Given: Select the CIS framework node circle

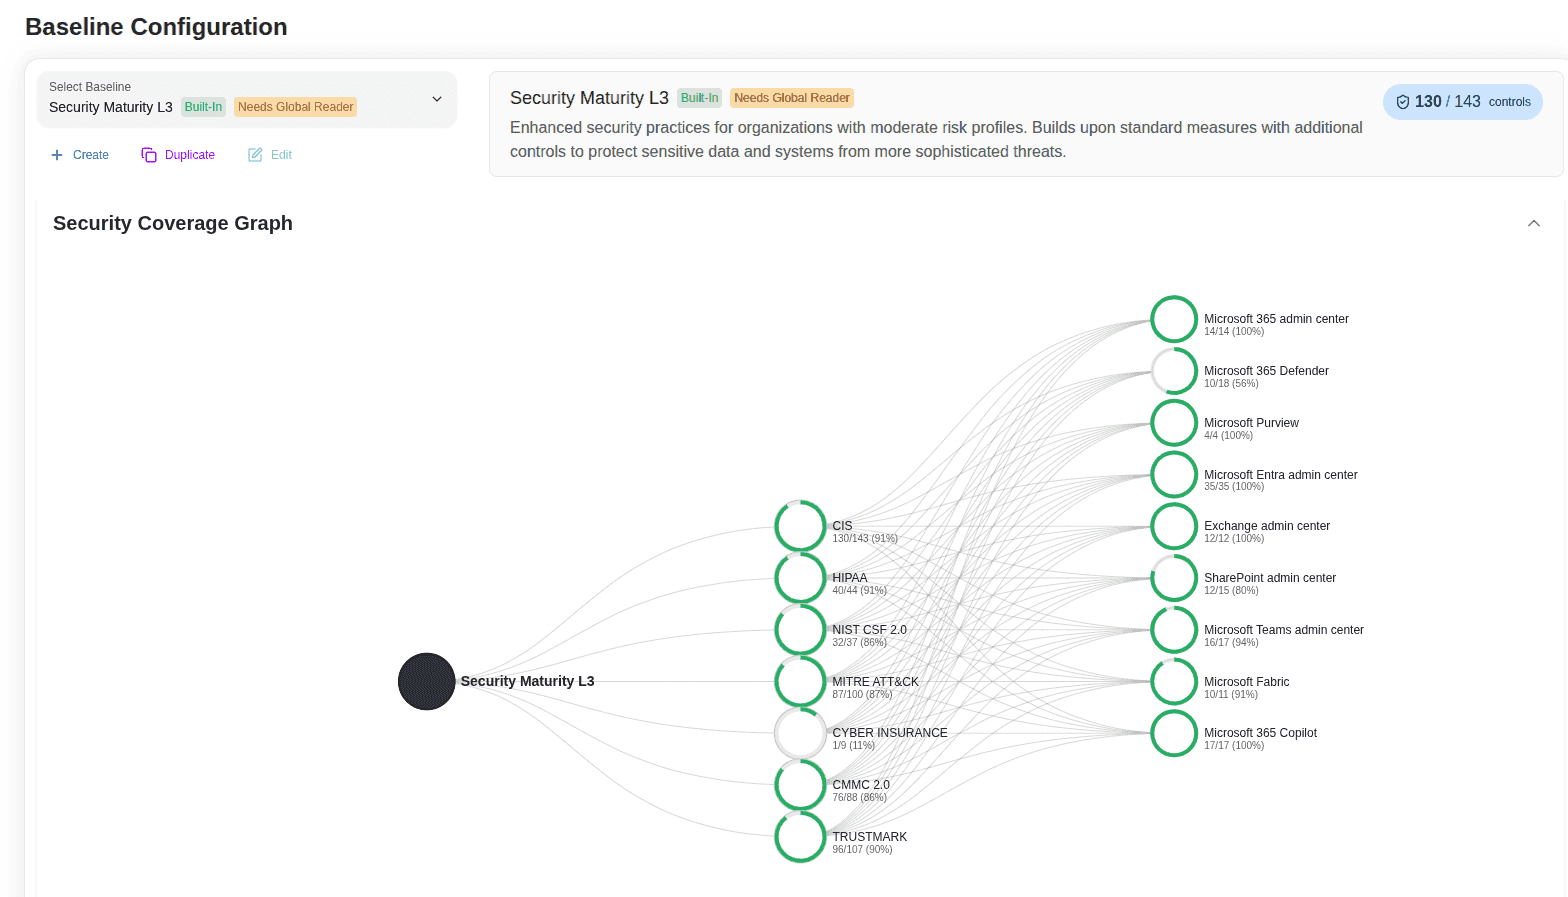Looking at the screenshot, I should click(800, 526).
